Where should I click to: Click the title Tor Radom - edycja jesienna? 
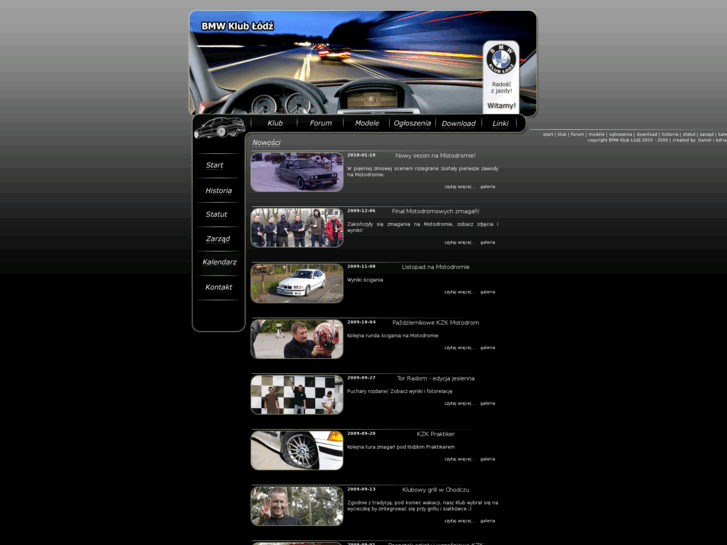click(x=435, y=378)
